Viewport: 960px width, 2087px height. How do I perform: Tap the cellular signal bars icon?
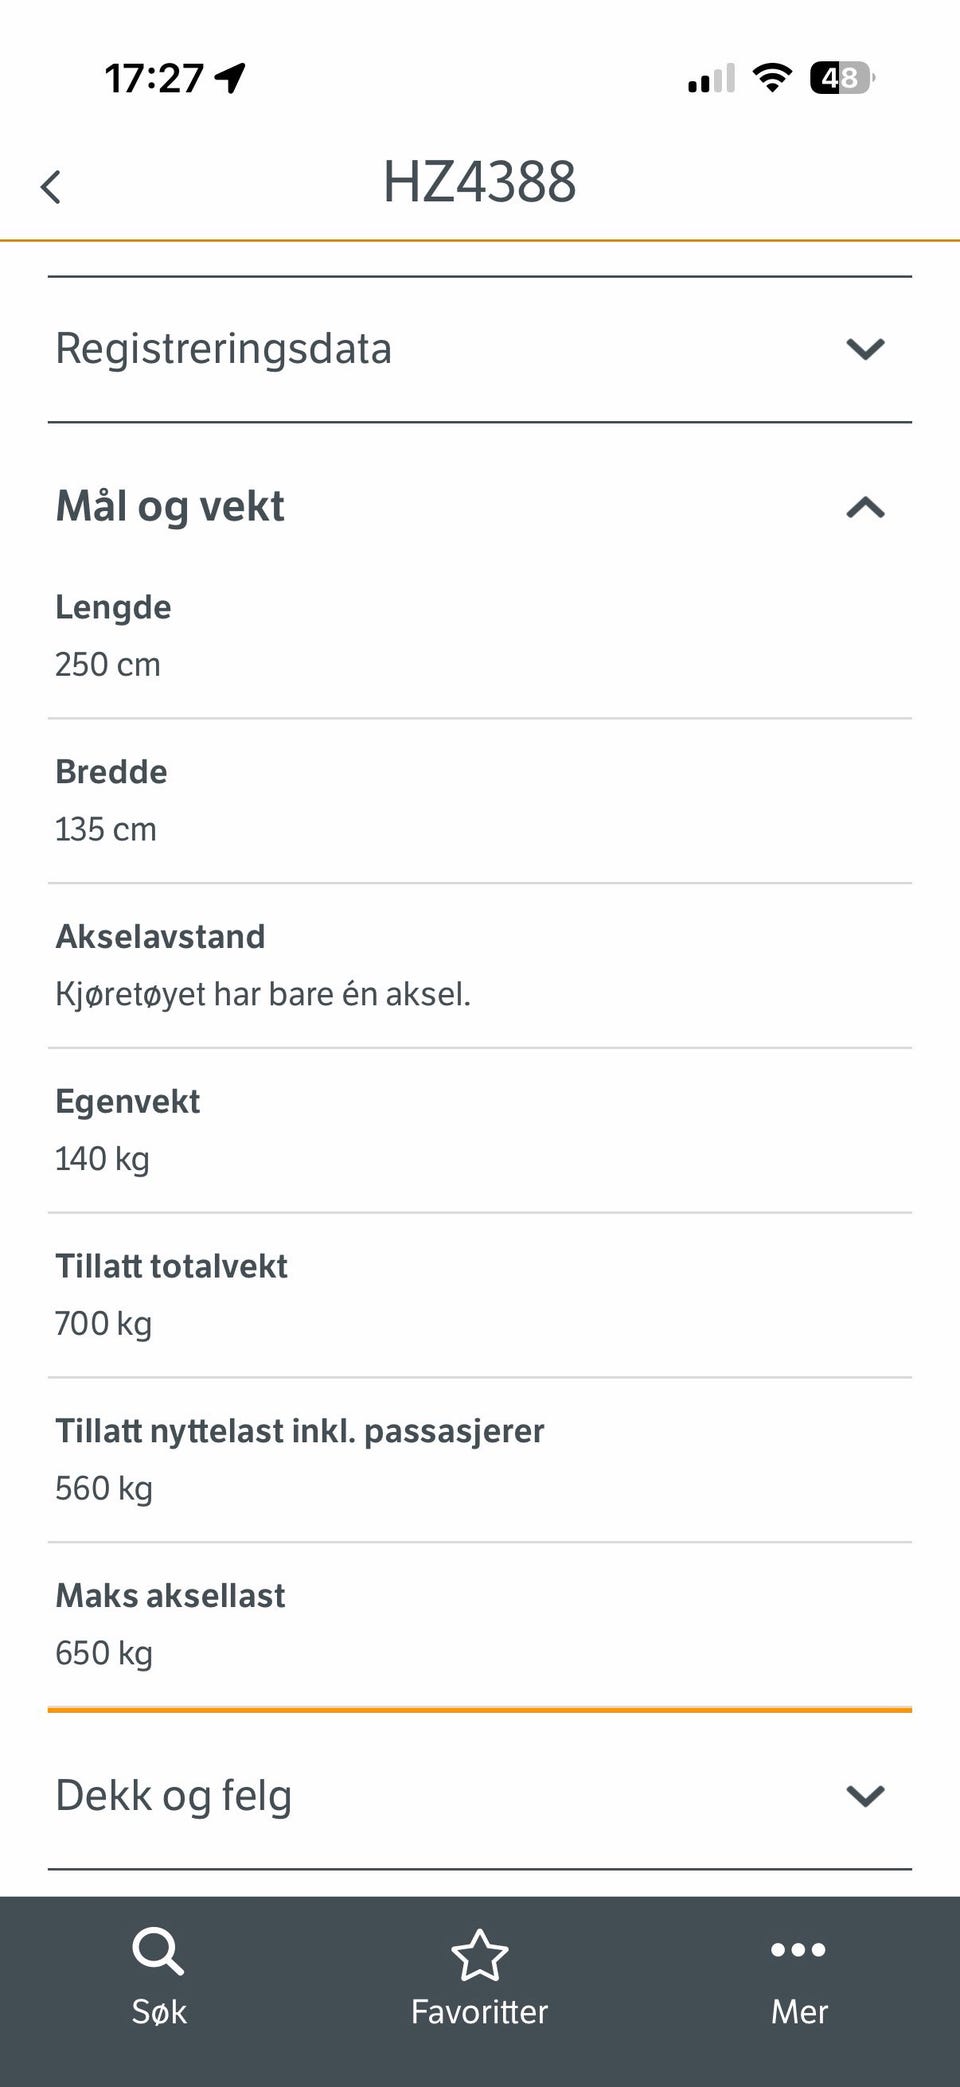[711, 78]
